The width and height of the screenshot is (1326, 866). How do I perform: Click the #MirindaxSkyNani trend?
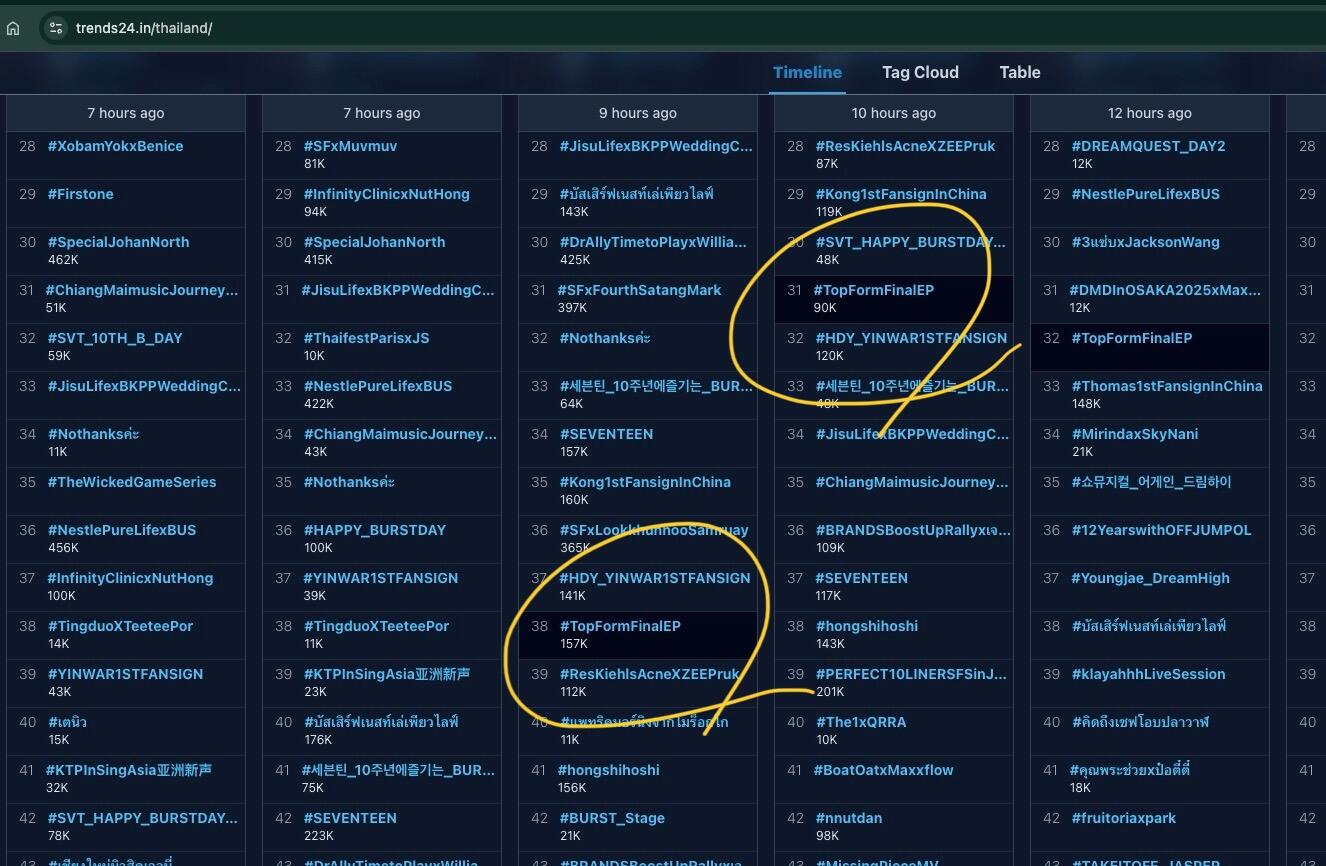click(x=1134, y=434)
